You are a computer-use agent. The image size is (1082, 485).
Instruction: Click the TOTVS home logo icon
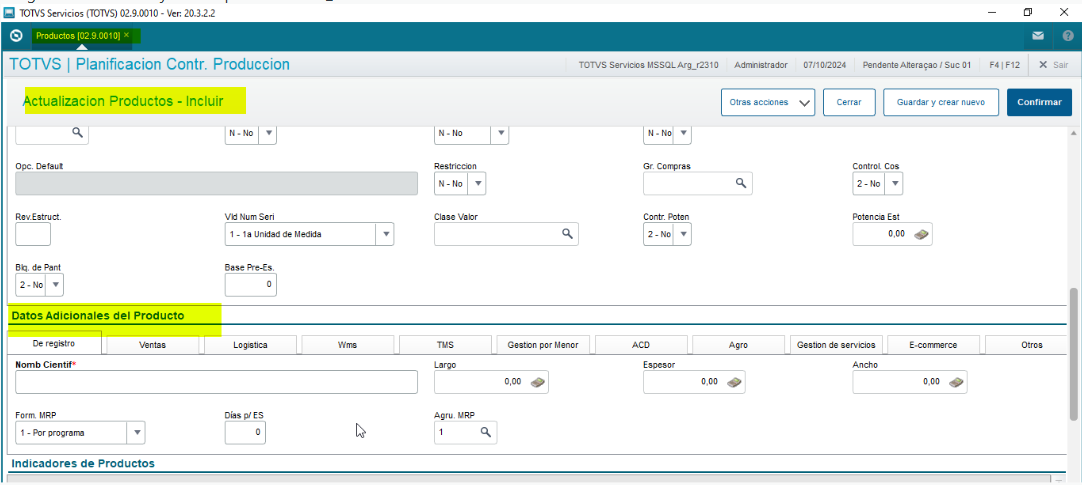17,36
